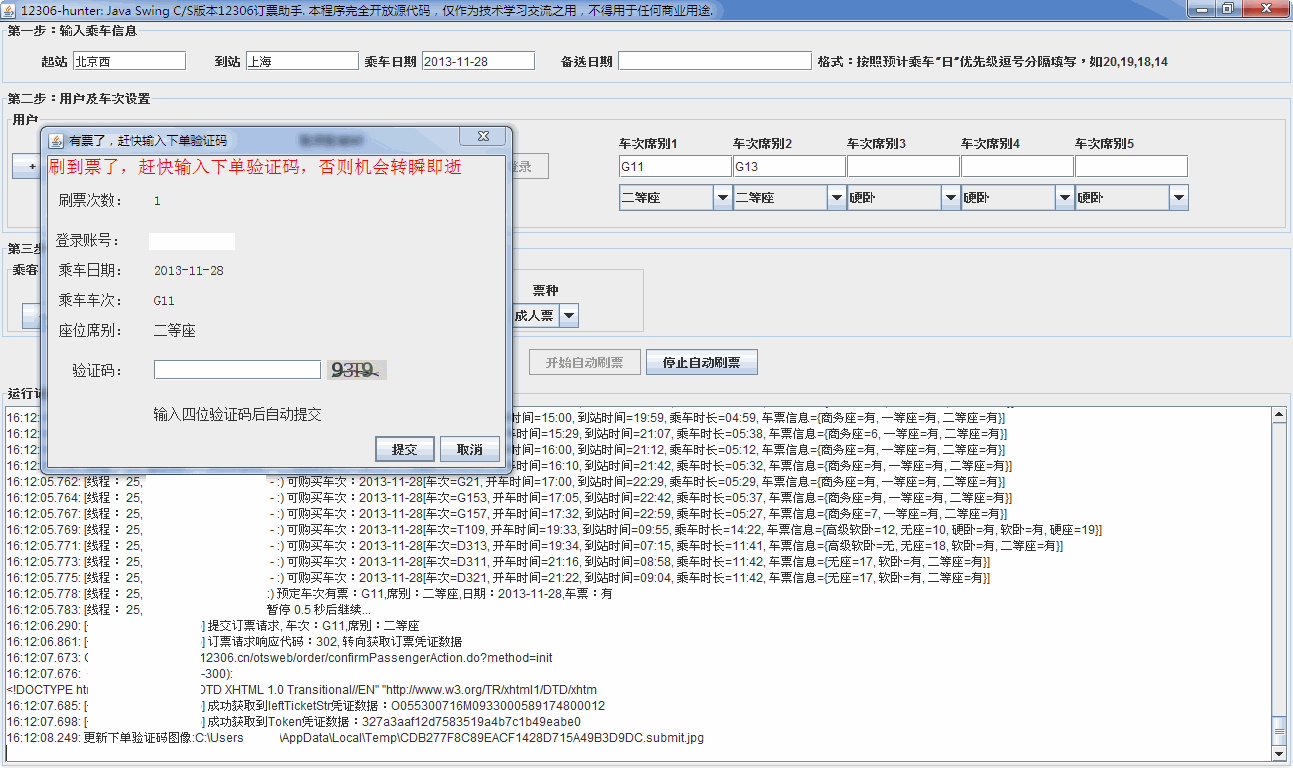Click the log line with 车次=G157

[508, 514]
